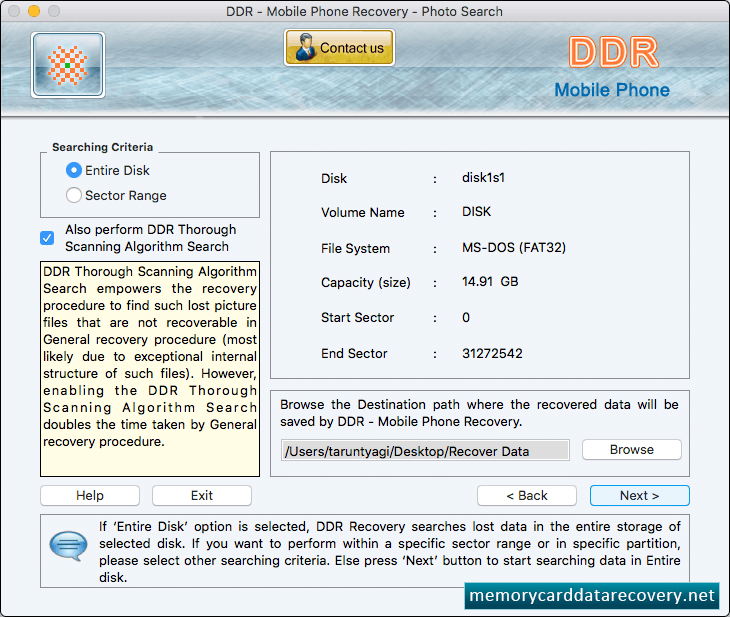Viewport: 730px width, 617px height.
Task: Click the destination path field Recover Data
Action: 425,451
